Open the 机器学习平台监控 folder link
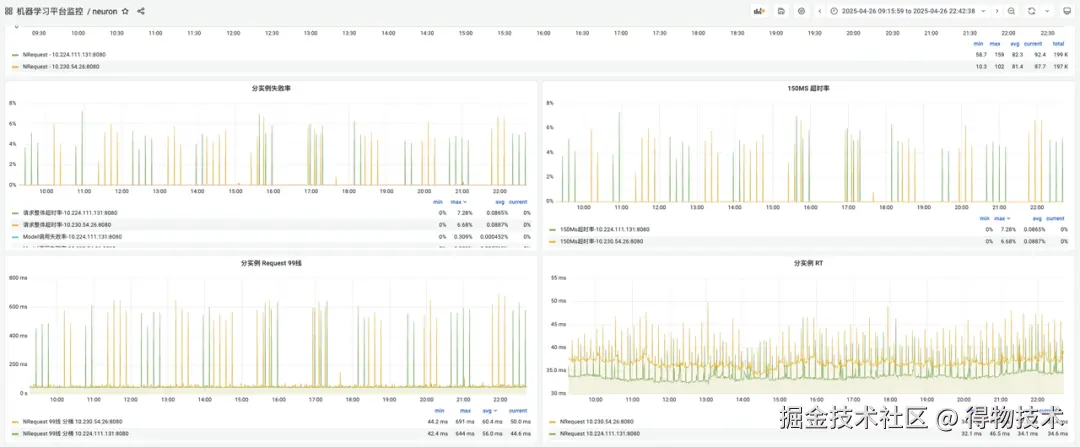Viewport: 1080px width, 447px height. pos(50,11)
